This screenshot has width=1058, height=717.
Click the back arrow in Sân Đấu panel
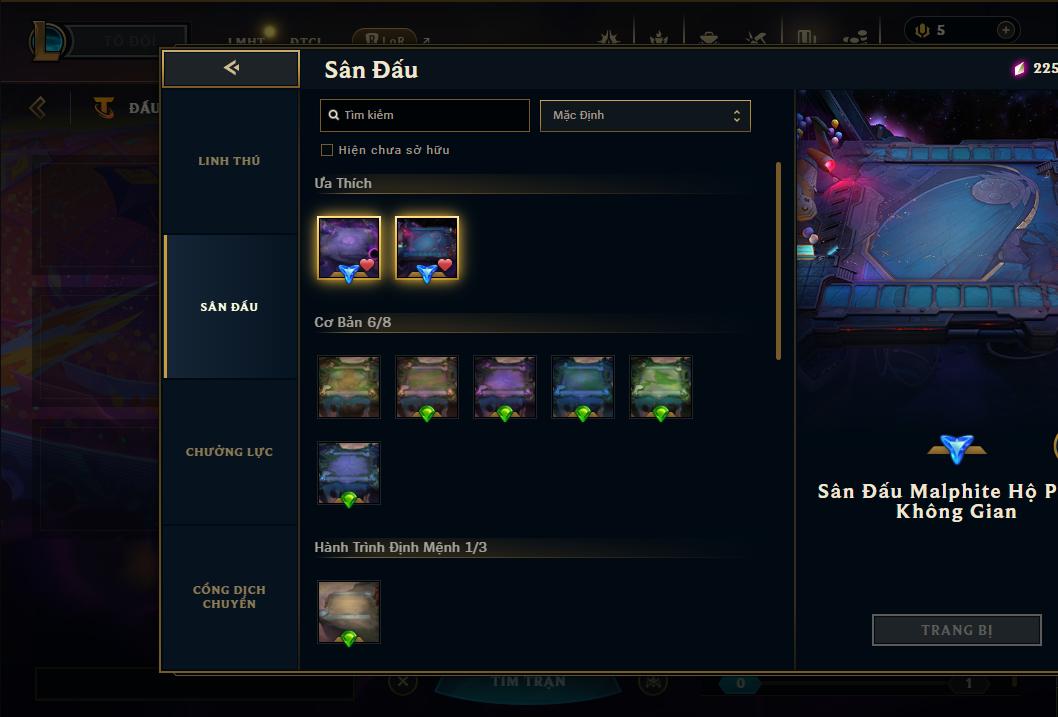231,68
